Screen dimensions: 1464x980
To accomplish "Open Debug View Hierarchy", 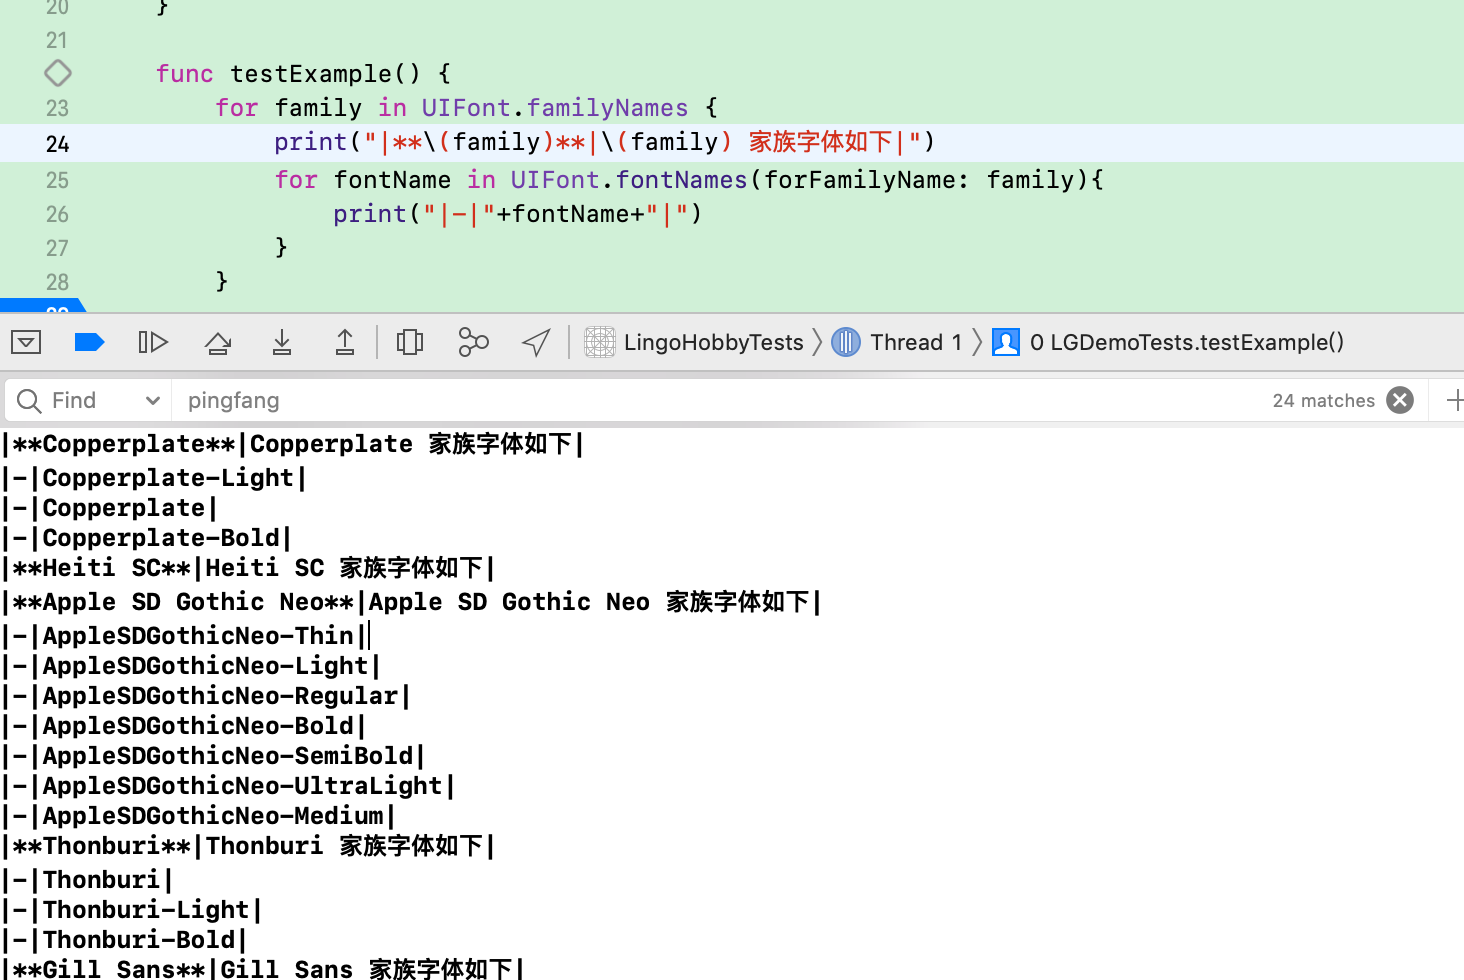I will pyautogui.click(x=409, y=341).
